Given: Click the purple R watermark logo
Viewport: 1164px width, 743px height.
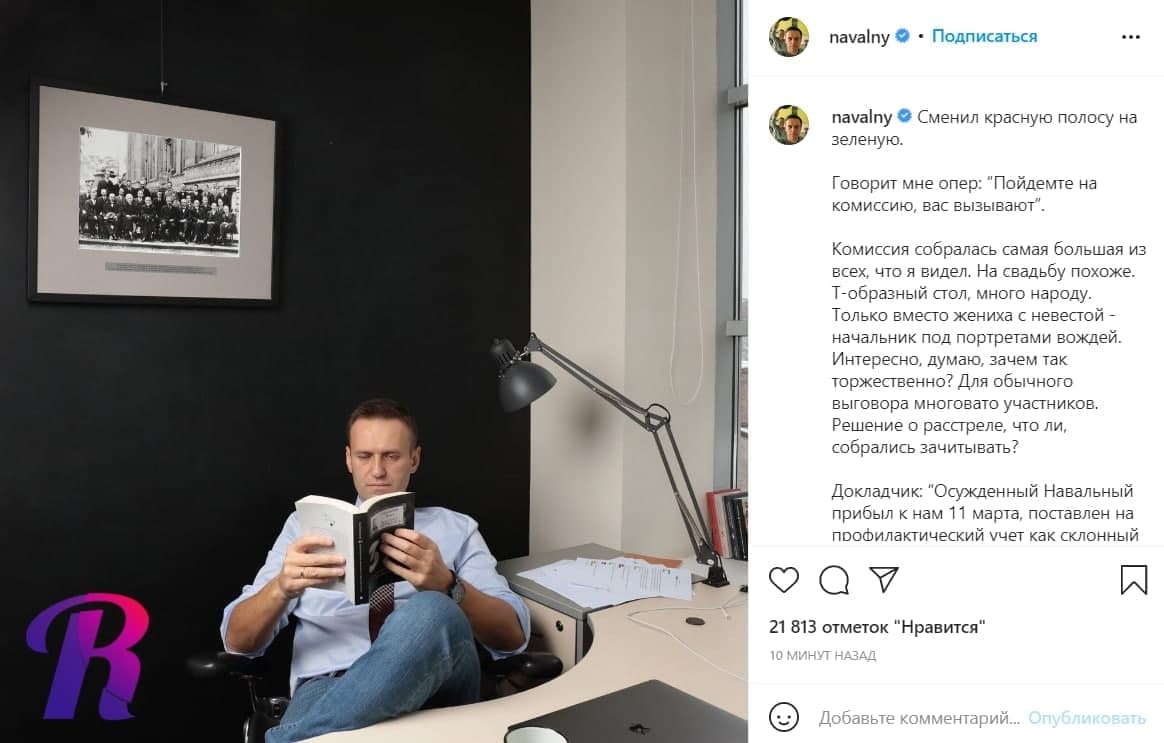Looking at the screenshot, I should coord(88,656).
